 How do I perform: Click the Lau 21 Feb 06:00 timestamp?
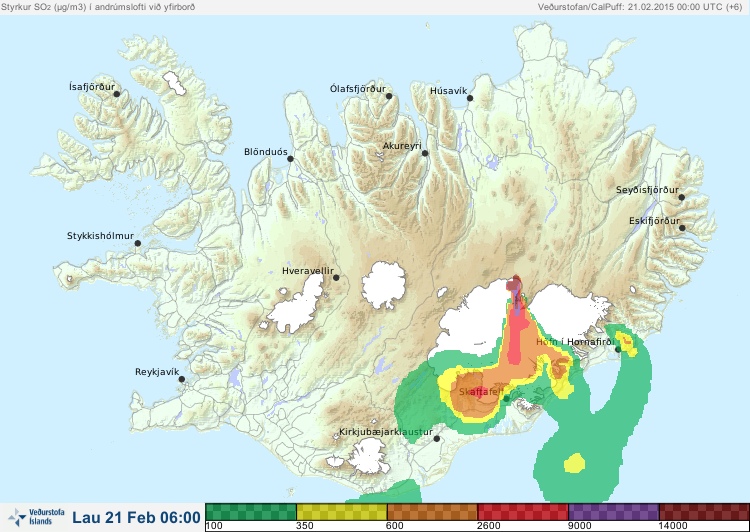(x=136, y=518)
